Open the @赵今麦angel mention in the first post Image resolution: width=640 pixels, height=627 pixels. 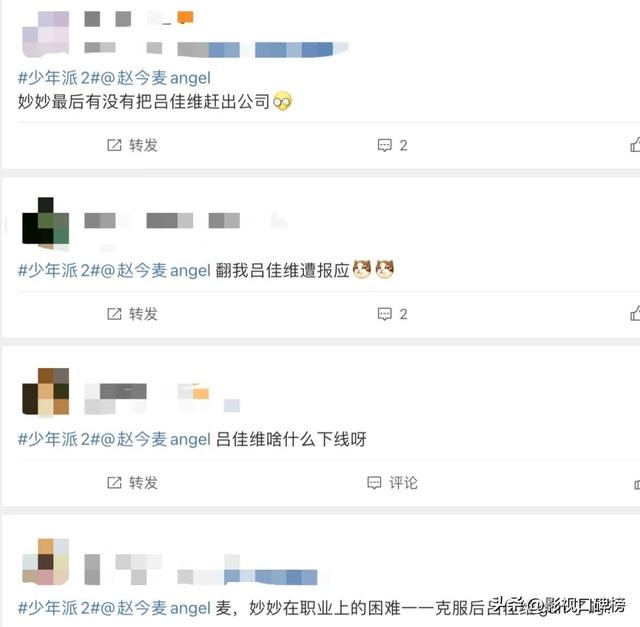[x=156, y=78]
